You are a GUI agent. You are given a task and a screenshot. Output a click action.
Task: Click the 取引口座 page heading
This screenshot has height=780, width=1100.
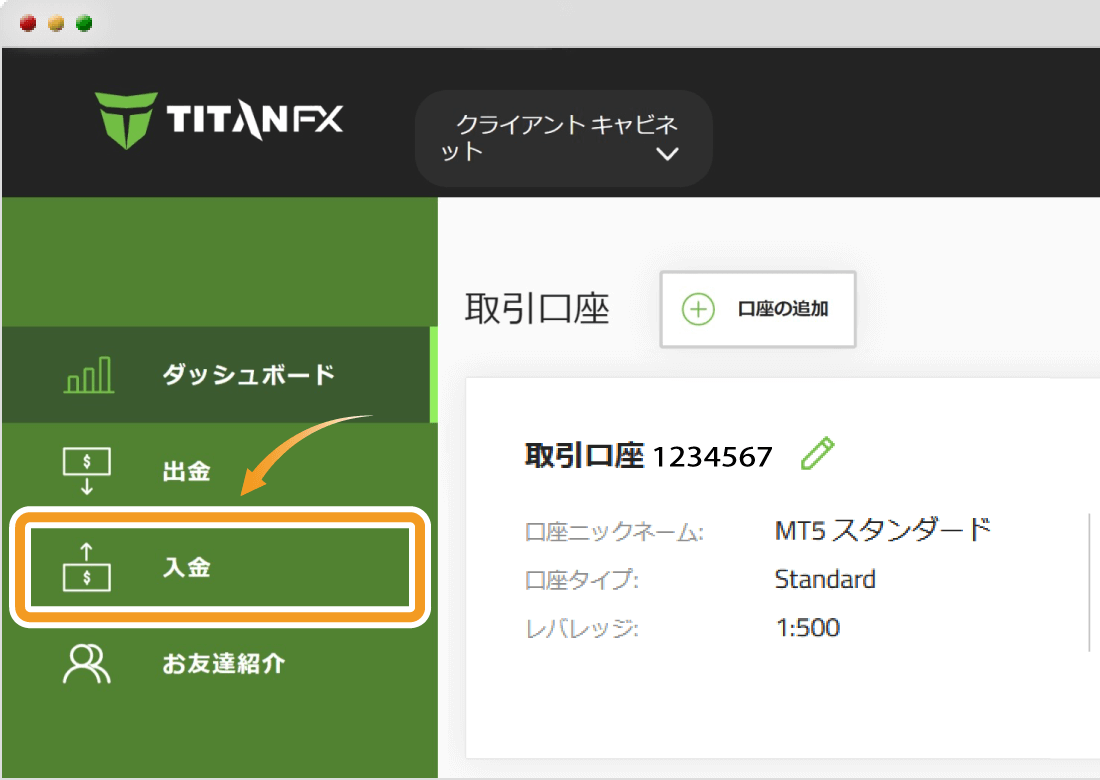(537, 309)
